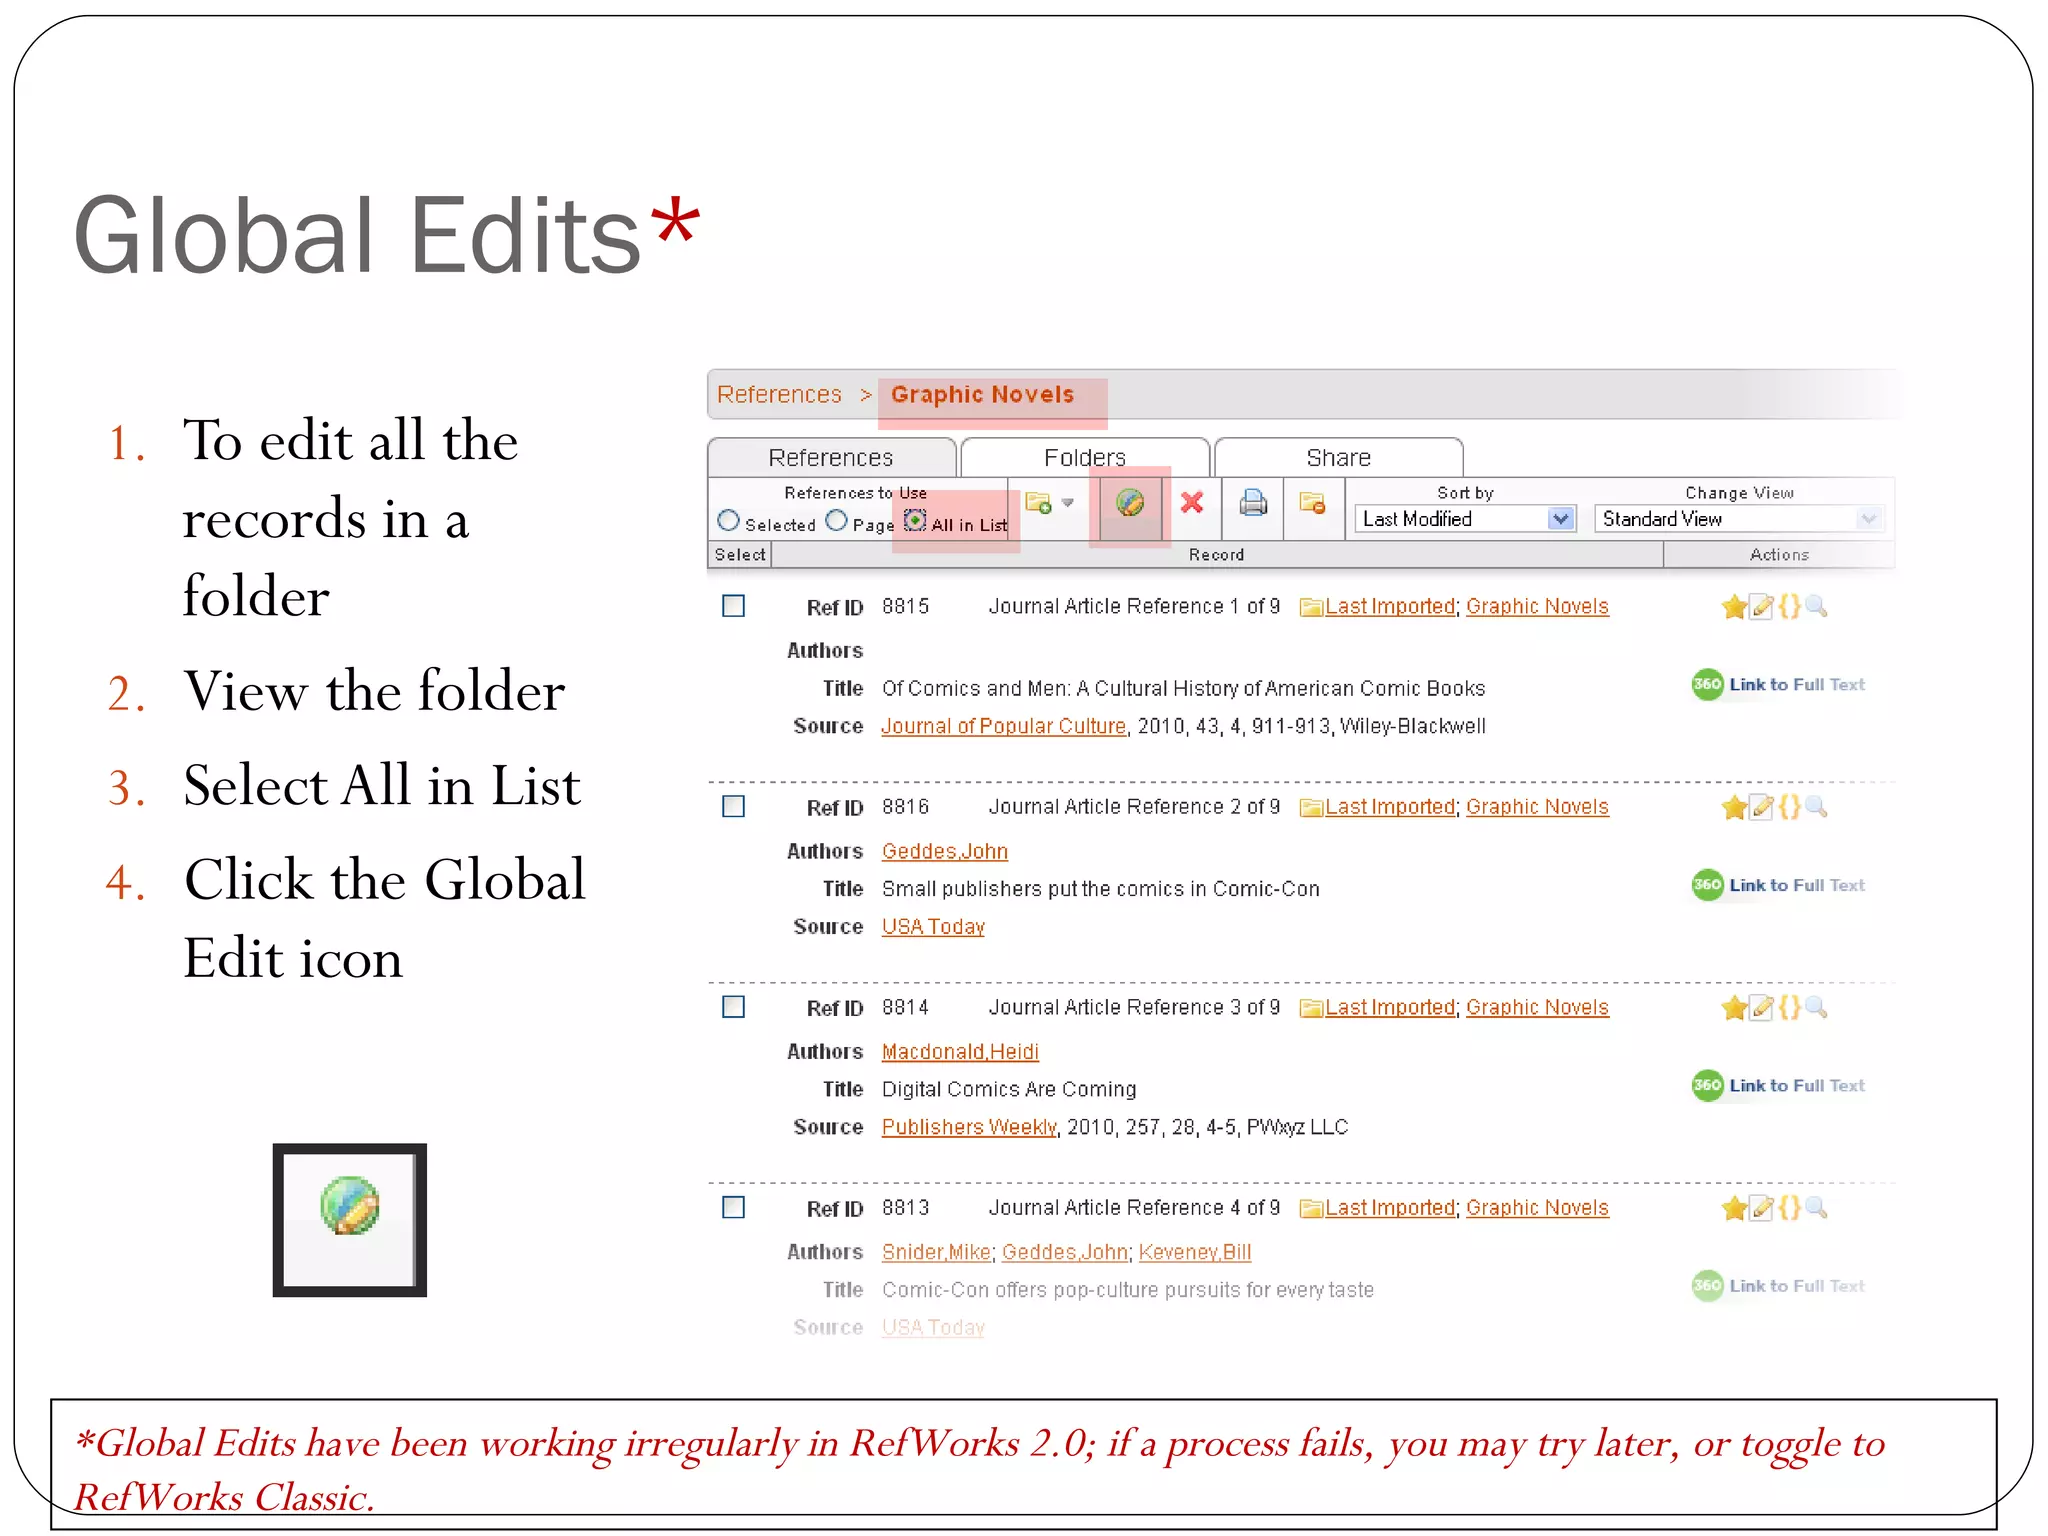Open Last Imported folder link for ref 8815
The height and width of the screenshot is (1536, 2048).
click(1390, 607)
